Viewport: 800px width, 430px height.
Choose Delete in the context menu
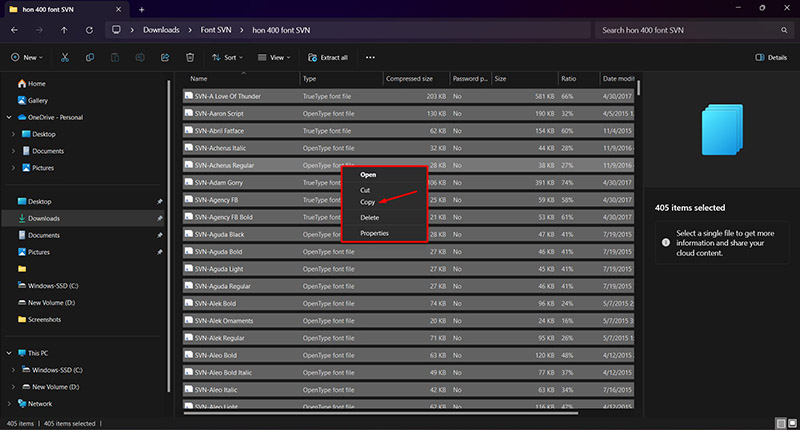point(369,217)
